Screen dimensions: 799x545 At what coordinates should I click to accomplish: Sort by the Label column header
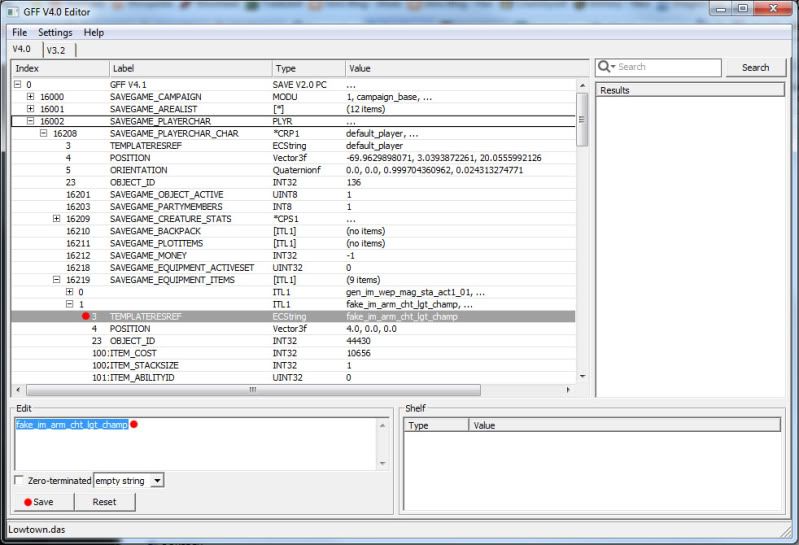coord(190,68)
